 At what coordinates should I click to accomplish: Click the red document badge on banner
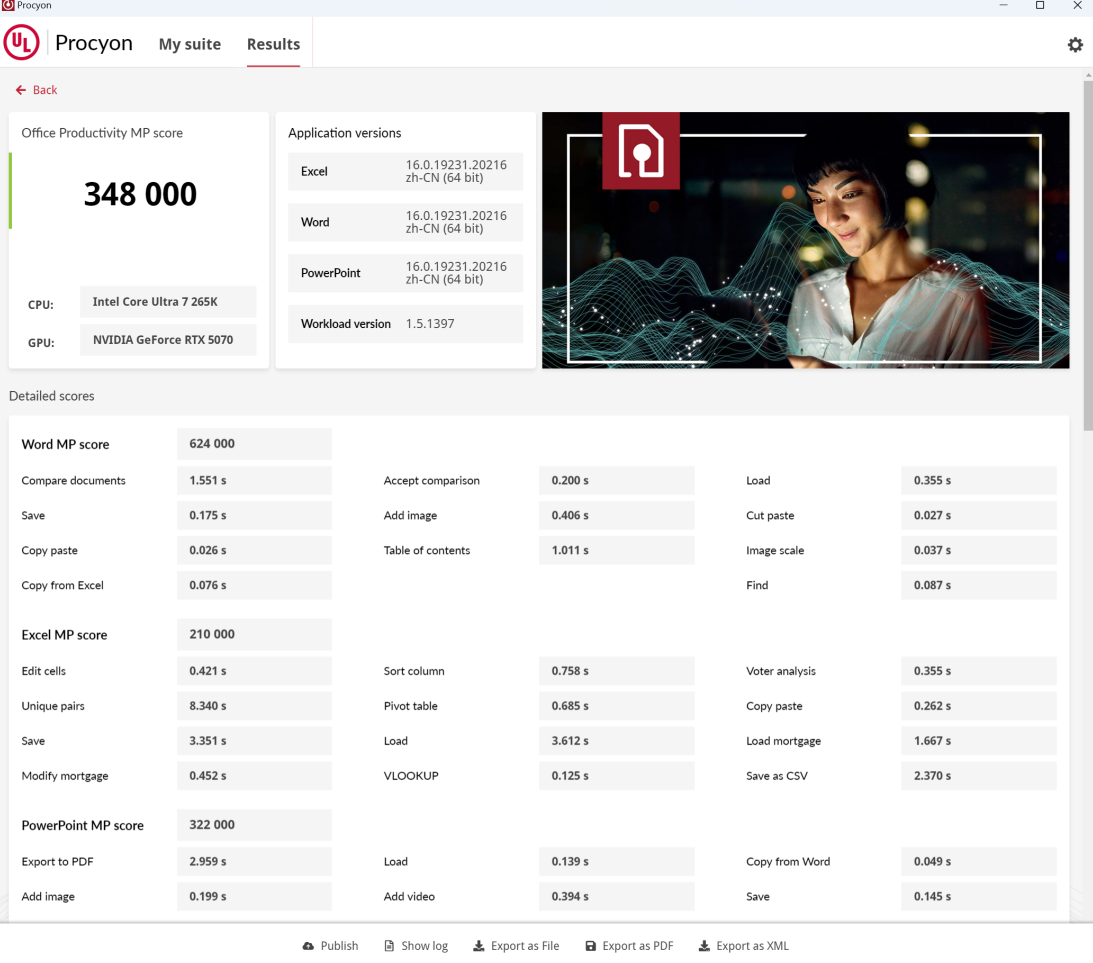[x=640, y=150]
